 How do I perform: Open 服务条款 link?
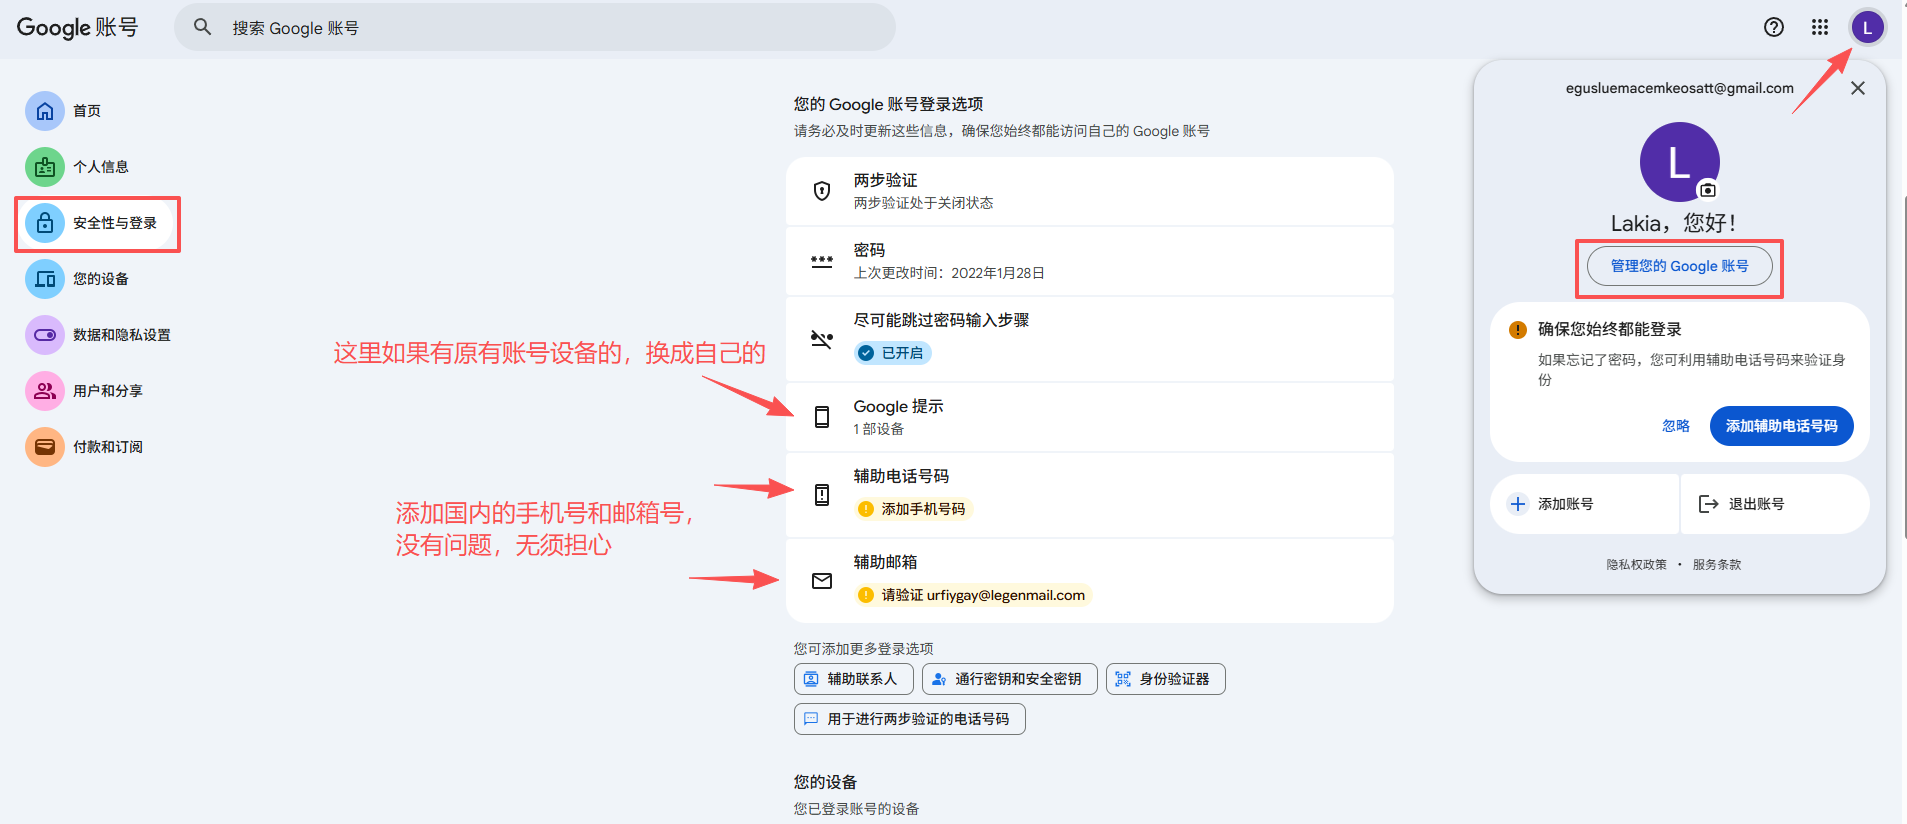[1717, 565]
